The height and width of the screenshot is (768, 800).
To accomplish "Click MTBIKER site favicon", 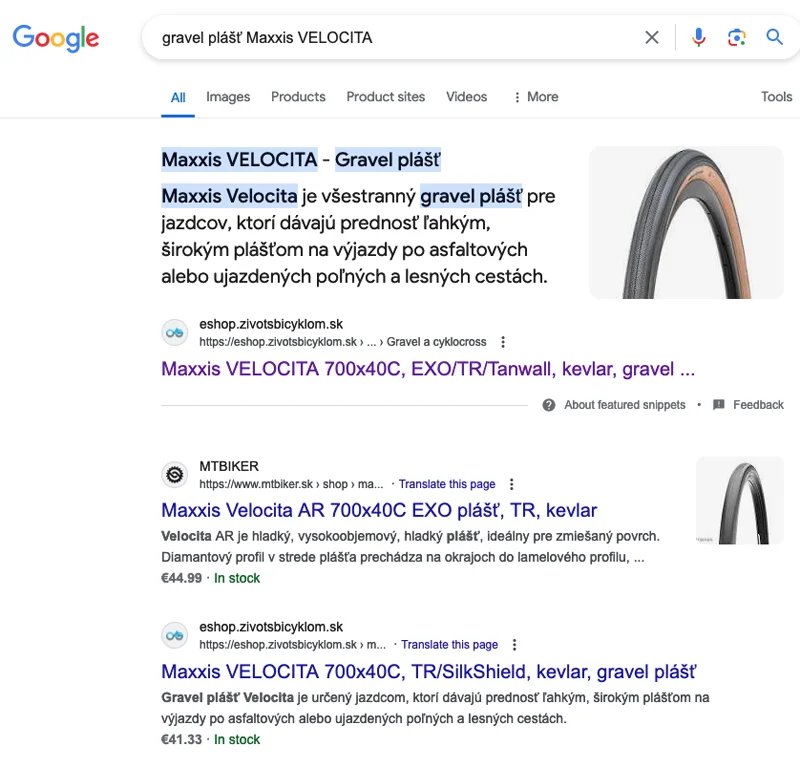I will (x=175, y=474).
